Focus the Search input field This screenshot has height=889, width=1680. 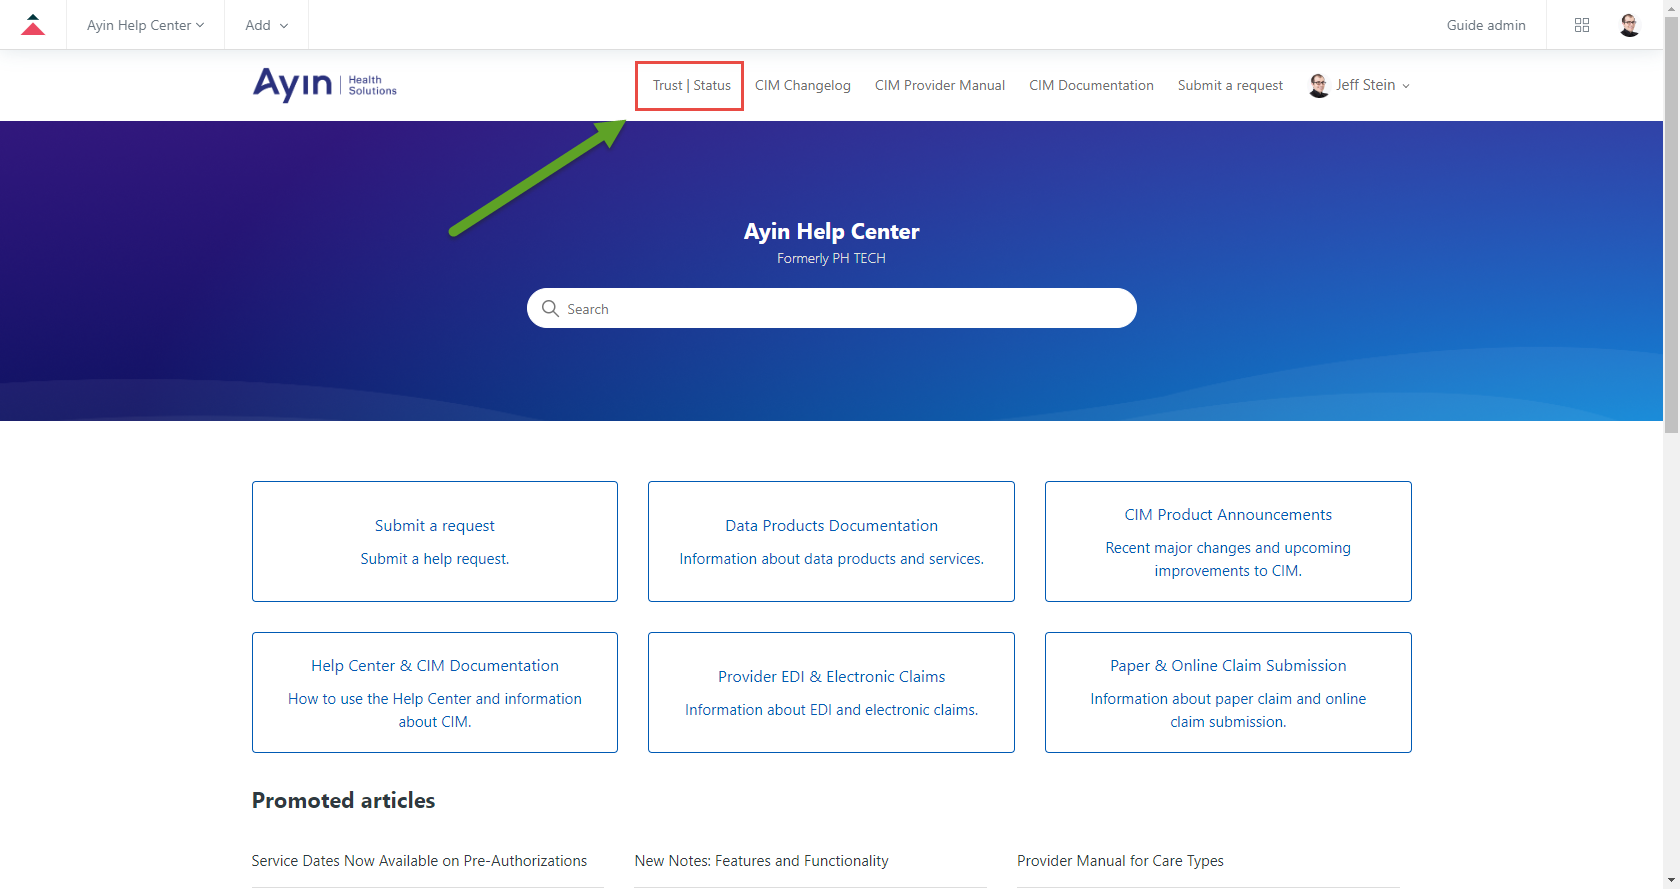pyautogui.click(x=832, y=308)
